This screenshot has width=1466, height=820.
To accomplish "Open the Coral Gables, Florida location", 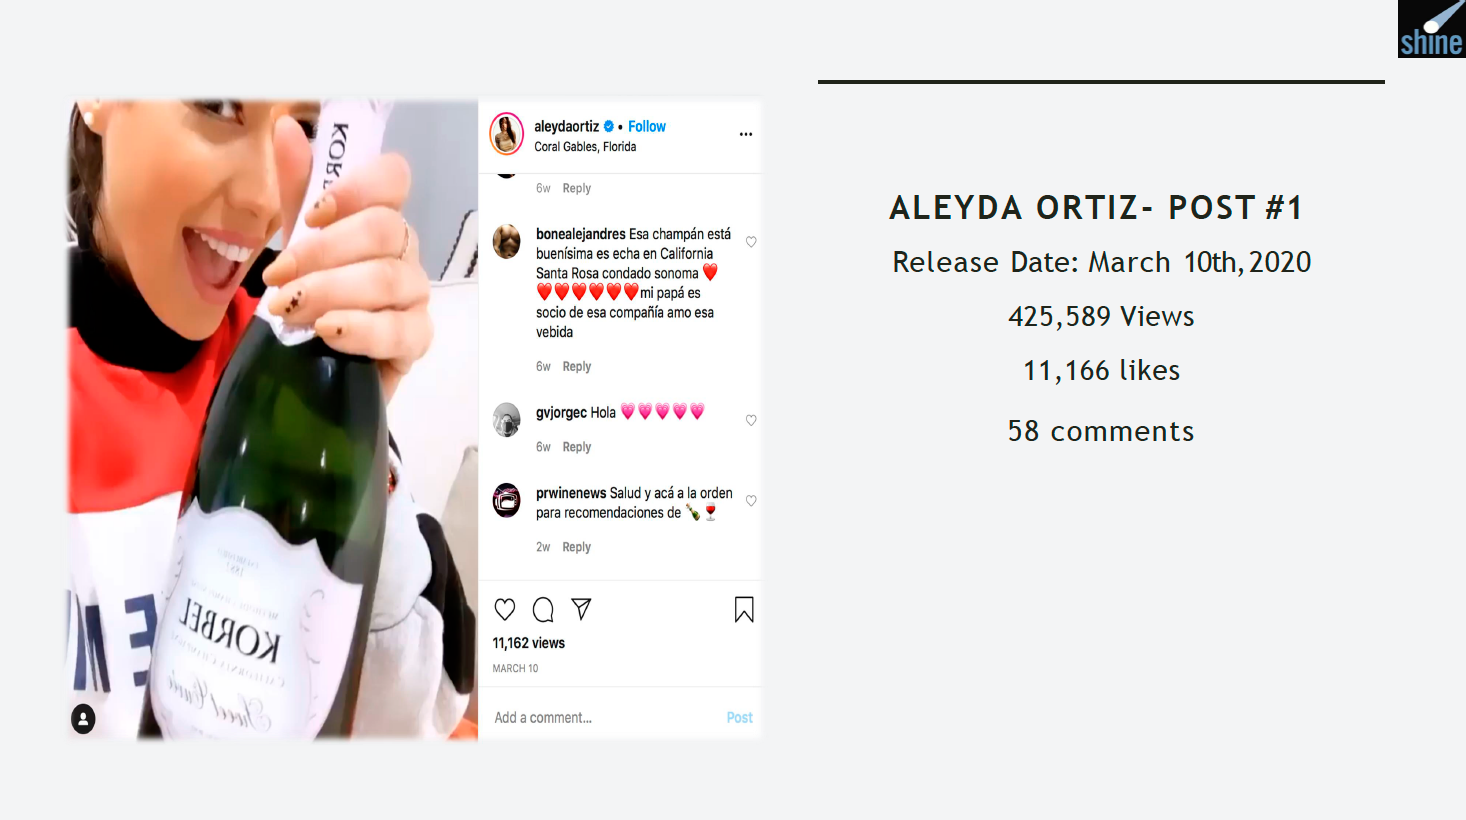I will 585,147.
